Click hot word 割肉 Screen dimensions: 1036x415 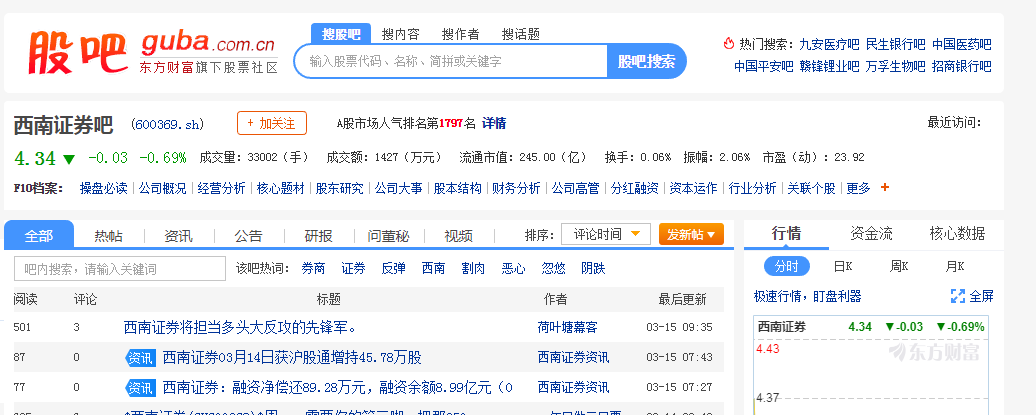click(x=473, y=269)
